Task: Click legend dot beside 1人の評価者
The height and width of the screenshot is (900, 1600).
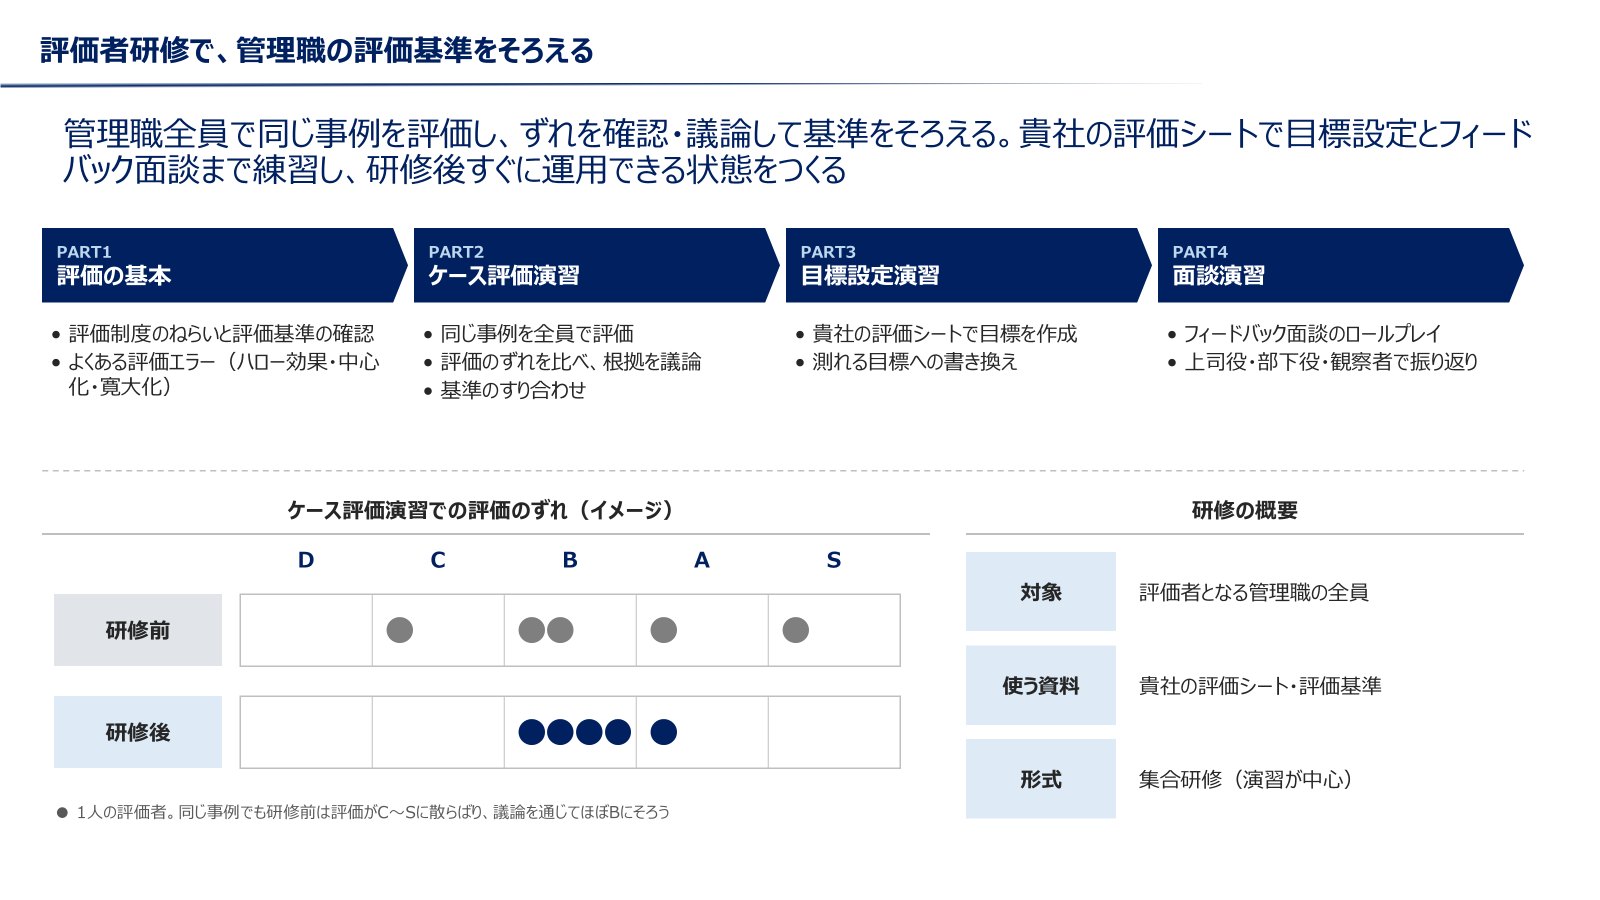Action: tap(62, 812)
